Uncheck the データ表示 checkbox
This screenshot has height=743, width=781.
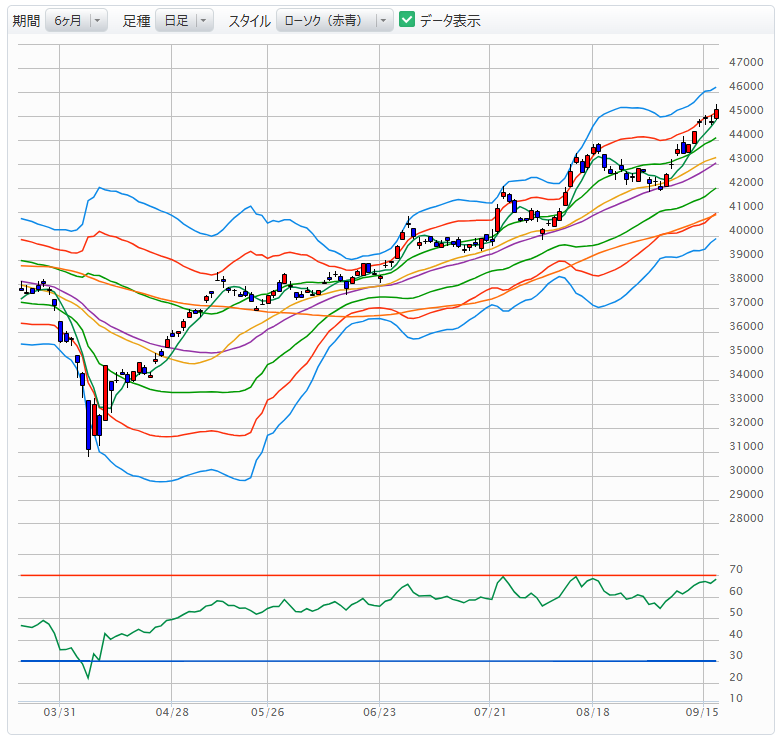[407, 20]
